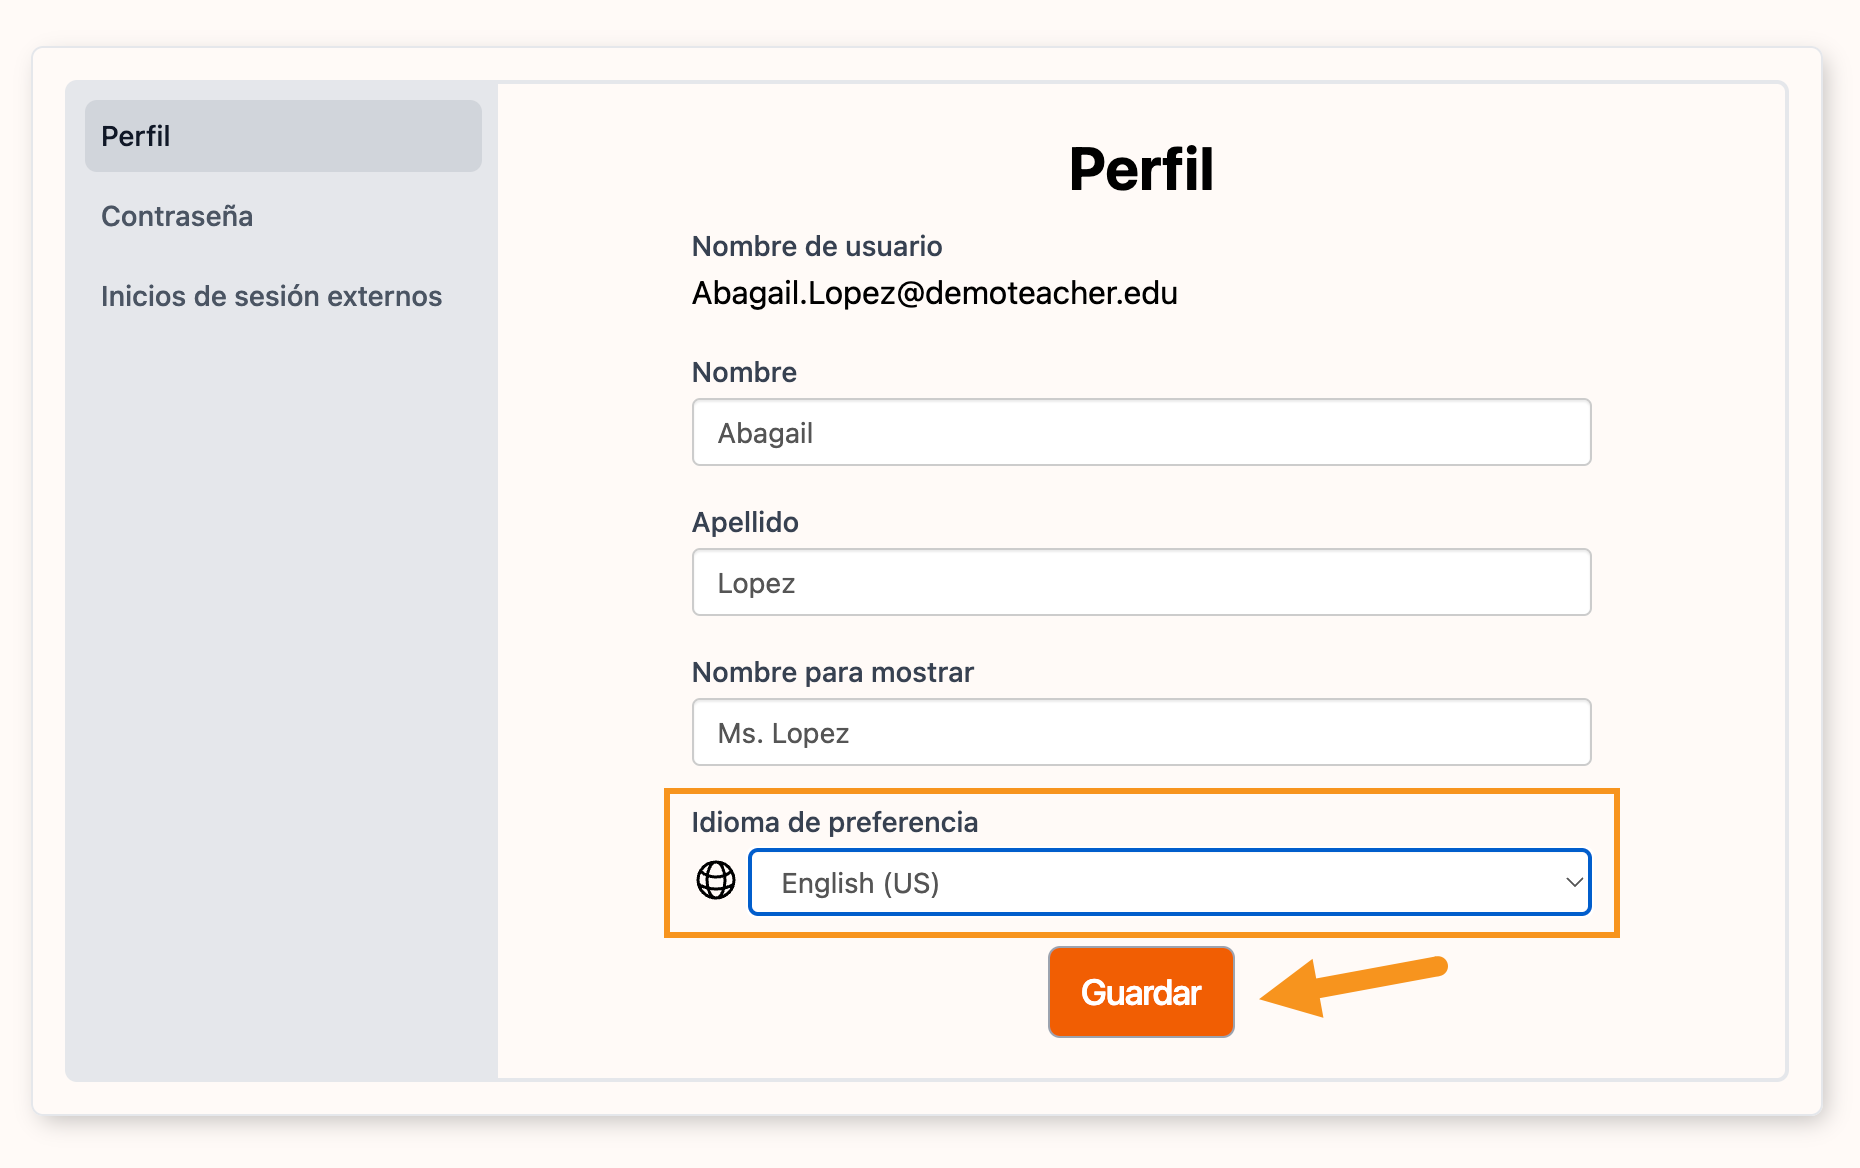Viewport: 1860px width, 1168px height.
Task: Expand the language dropdown chevron arrow
Action: [x=1573, y=882]
